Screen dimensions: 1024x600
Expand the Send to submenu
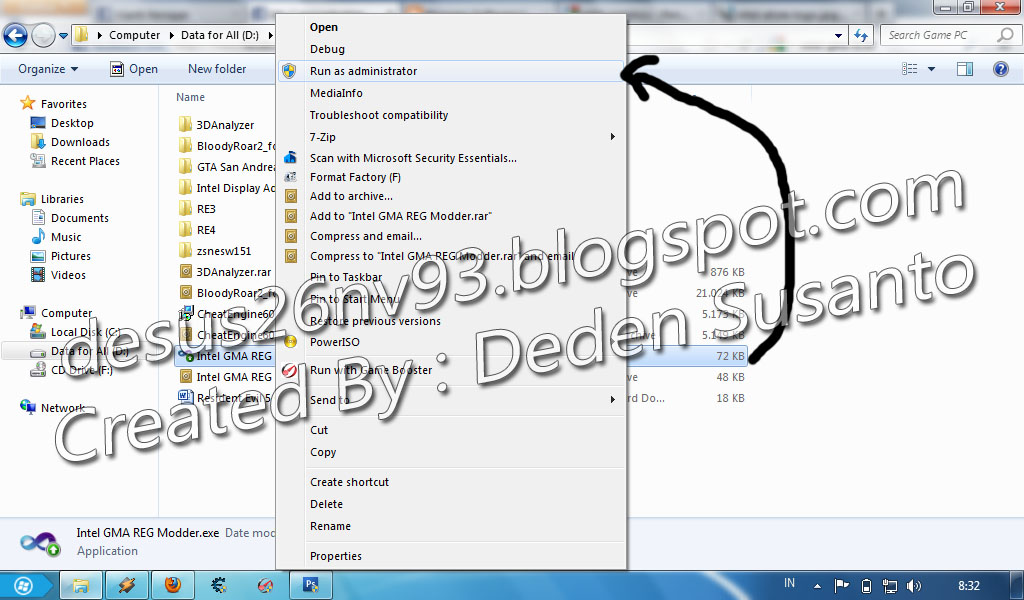(x=451, y=400)
